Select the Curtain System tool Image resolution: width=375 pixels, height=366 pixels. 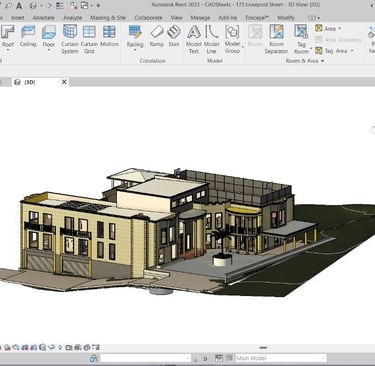tap(70, 39)
